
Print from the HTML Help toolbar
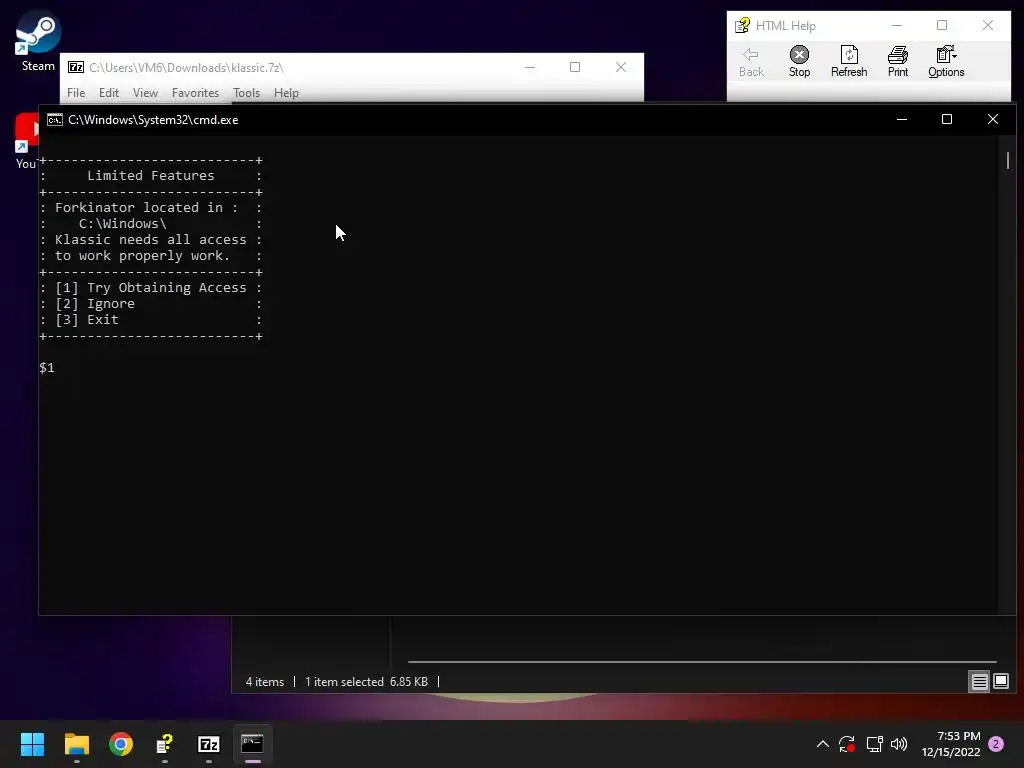pyautogui.click(x=898, y=61)
